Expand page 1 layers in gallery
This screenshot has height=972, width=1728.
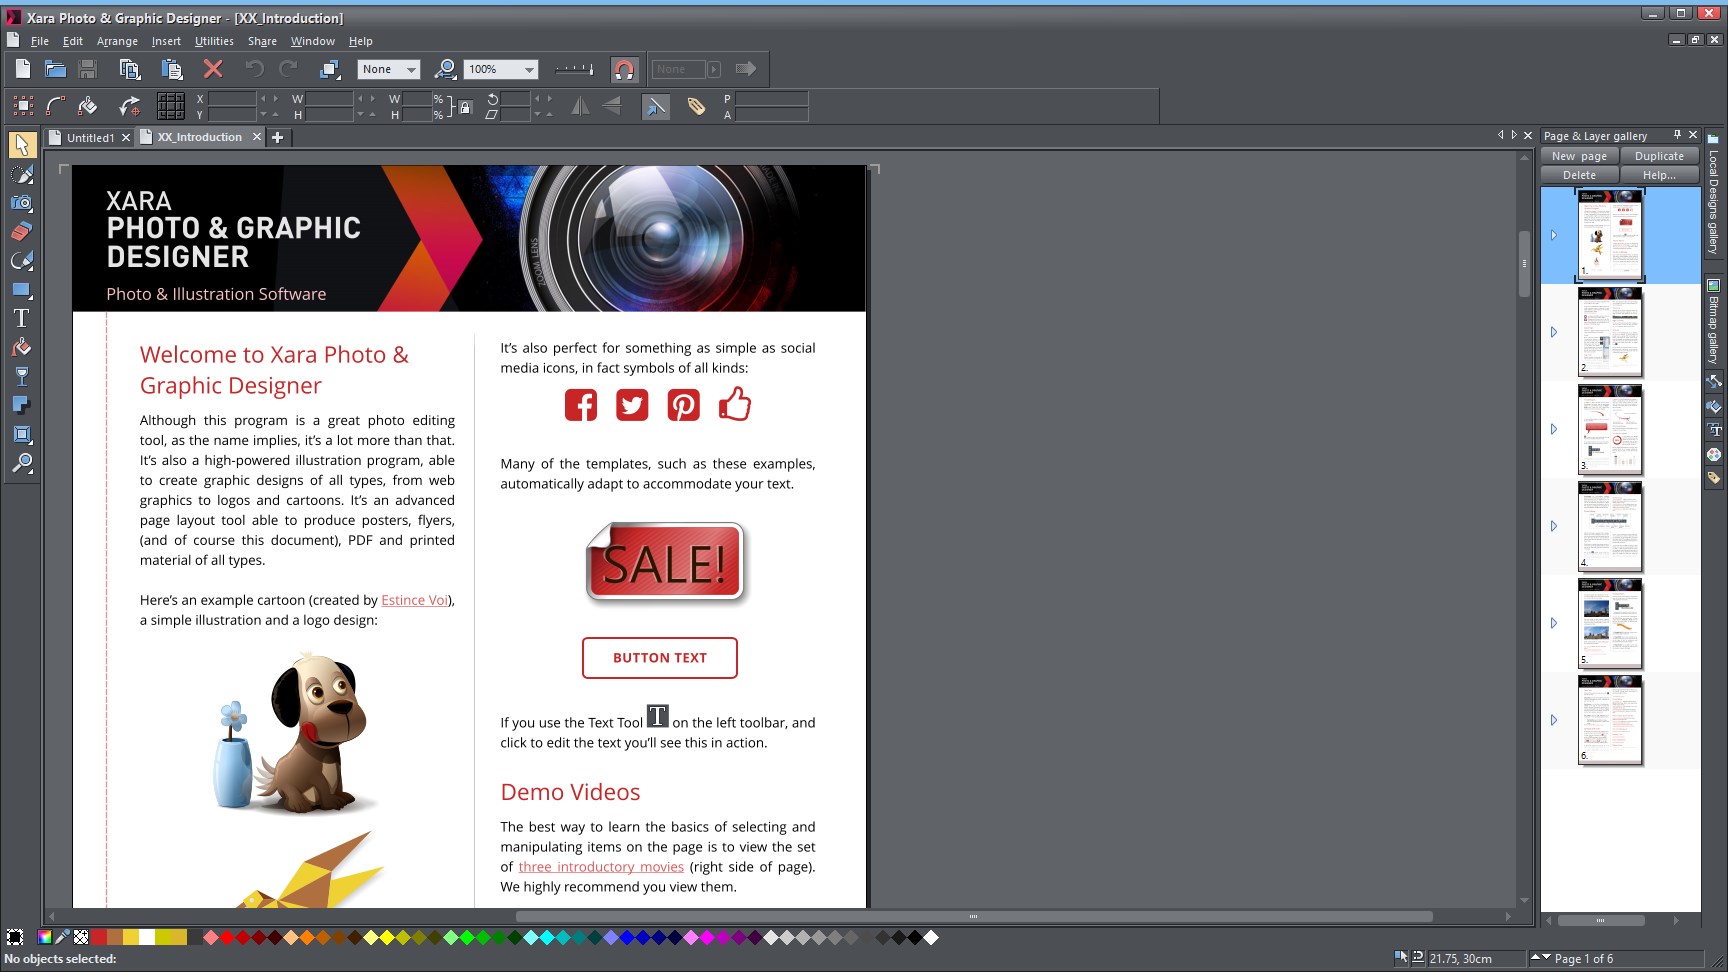(1553, 236)
